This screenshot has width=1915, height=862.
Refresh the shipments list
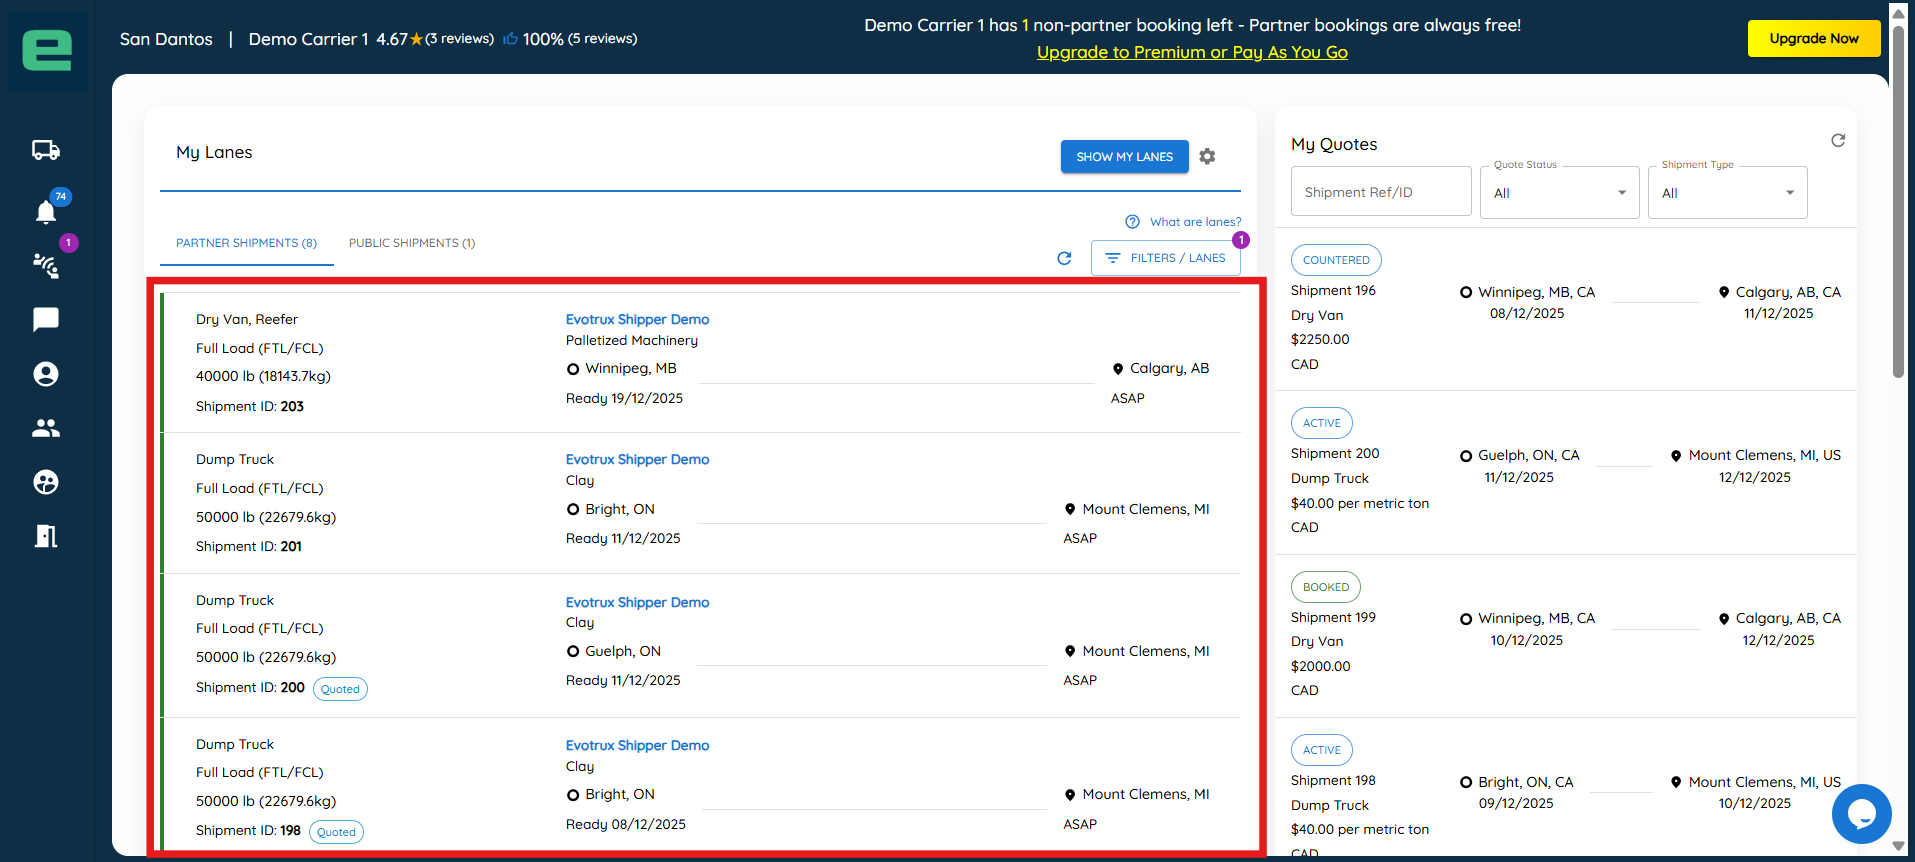1064,258
